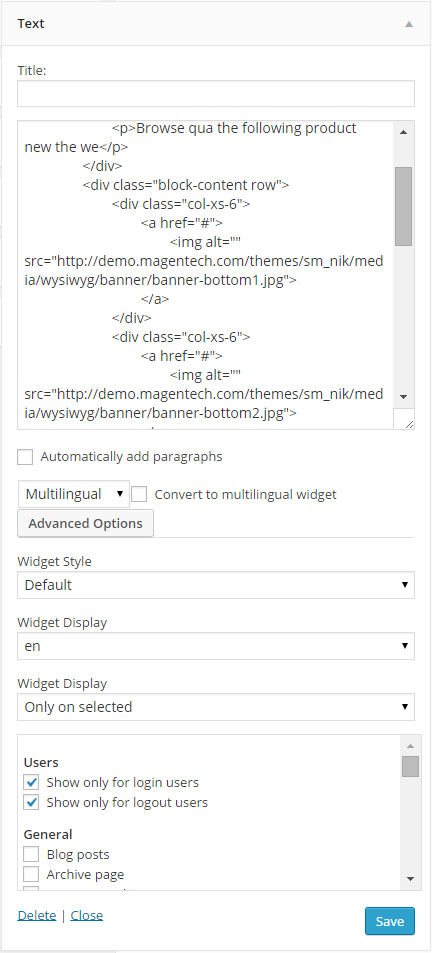Uncheck Show only for login users
This screenshot has height=953, width=433.
(31, 782)
